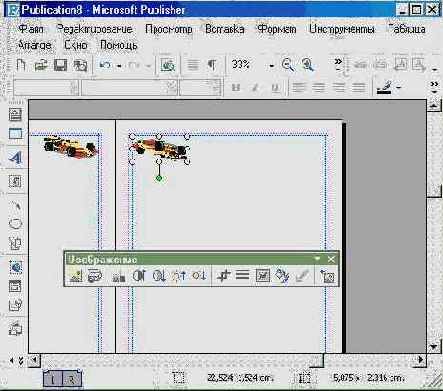Select the WordArt tool in left toolbar

click(15, 157)
